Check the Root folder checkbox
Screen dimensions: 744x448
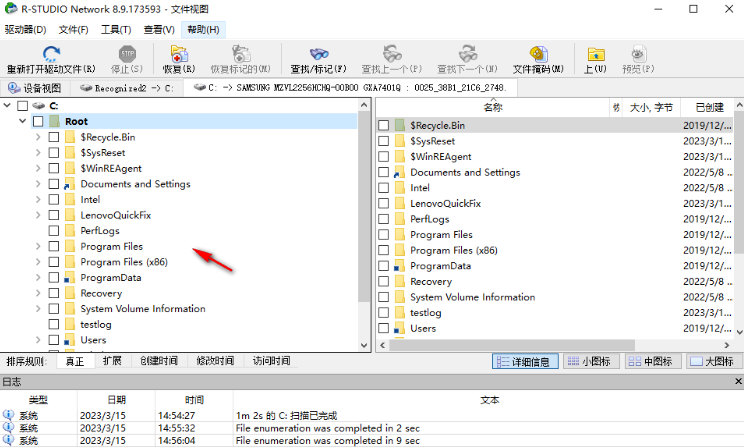[x=38, y=121]
